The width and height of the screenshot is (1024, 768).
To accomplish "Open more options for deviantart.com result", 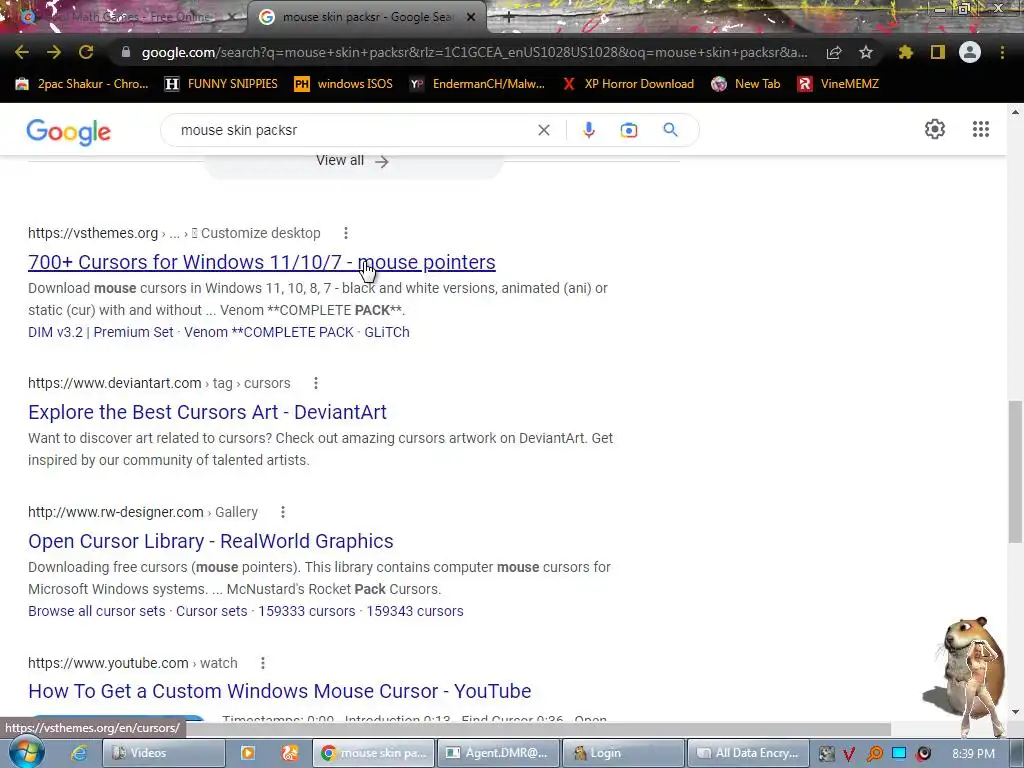I will click(x=315, y=383).
